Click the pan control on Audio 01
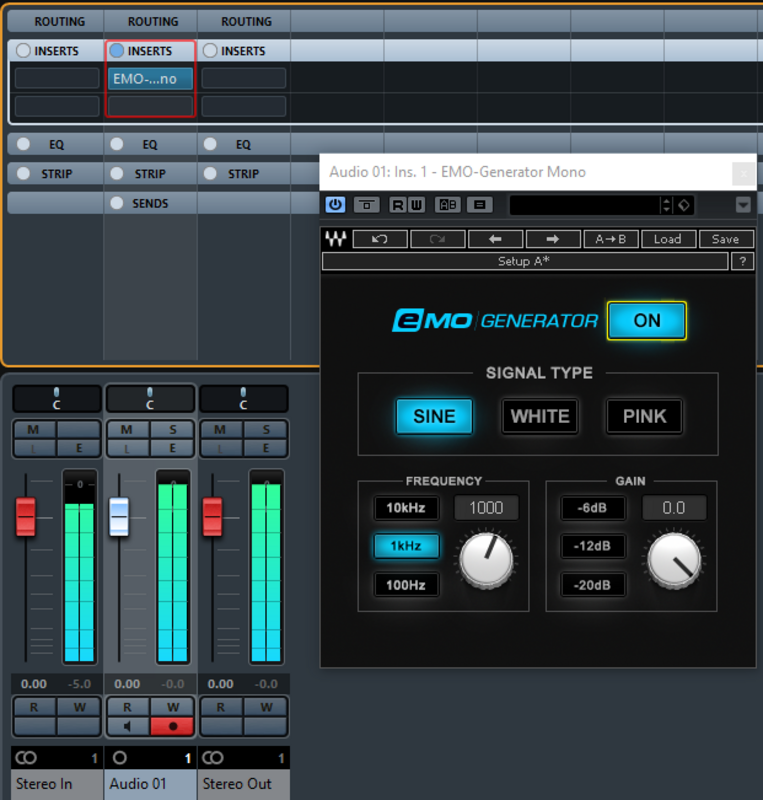The height and width of the screenshot is (800, 763). pos(150,398)
